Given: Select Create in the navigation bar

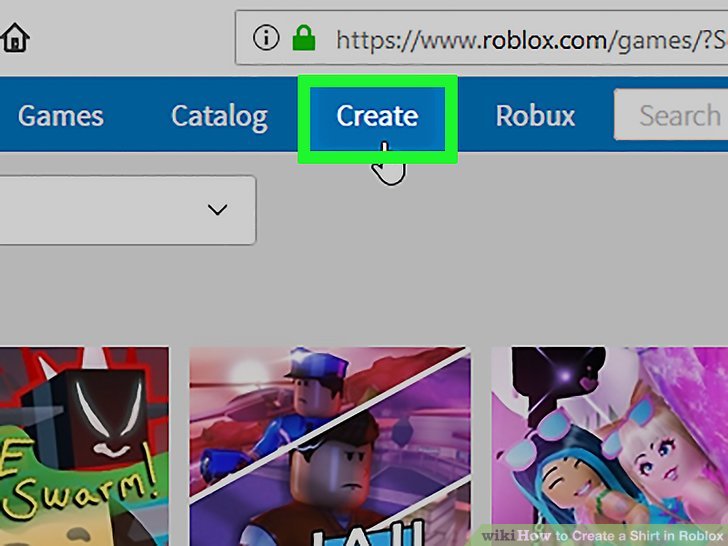Looking at the screenshot, I should (377, 115).
